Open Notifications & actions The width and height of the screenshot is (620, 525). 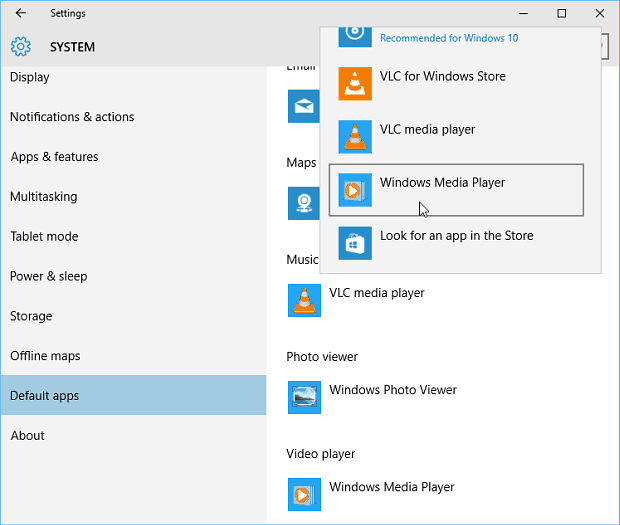click(x=133, y=117)
